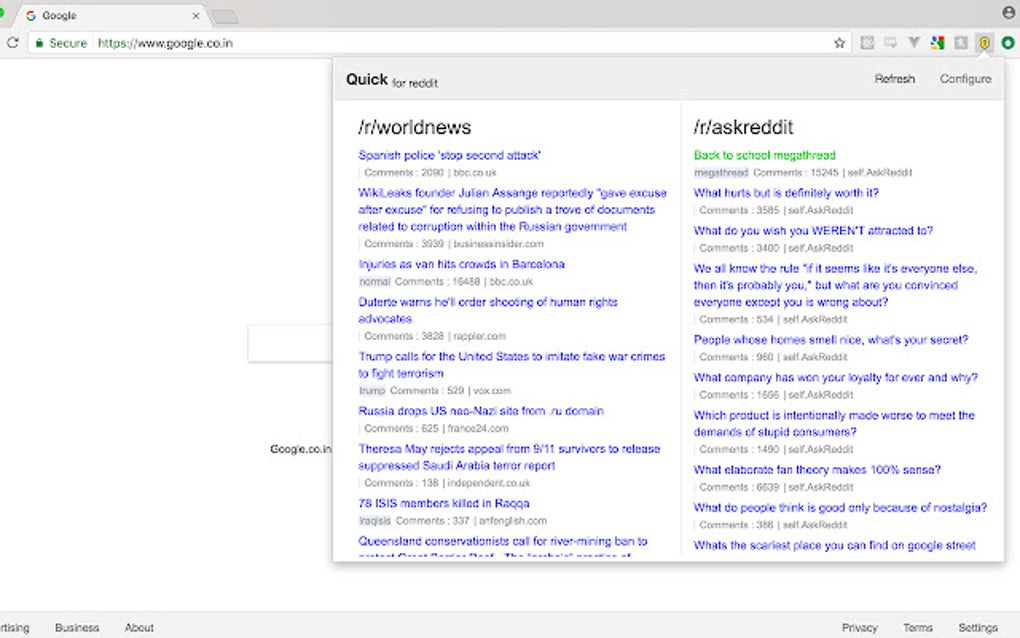Open the colorful Google extension icon
This screenshot has height=638, width=1020.
point(938,42)
